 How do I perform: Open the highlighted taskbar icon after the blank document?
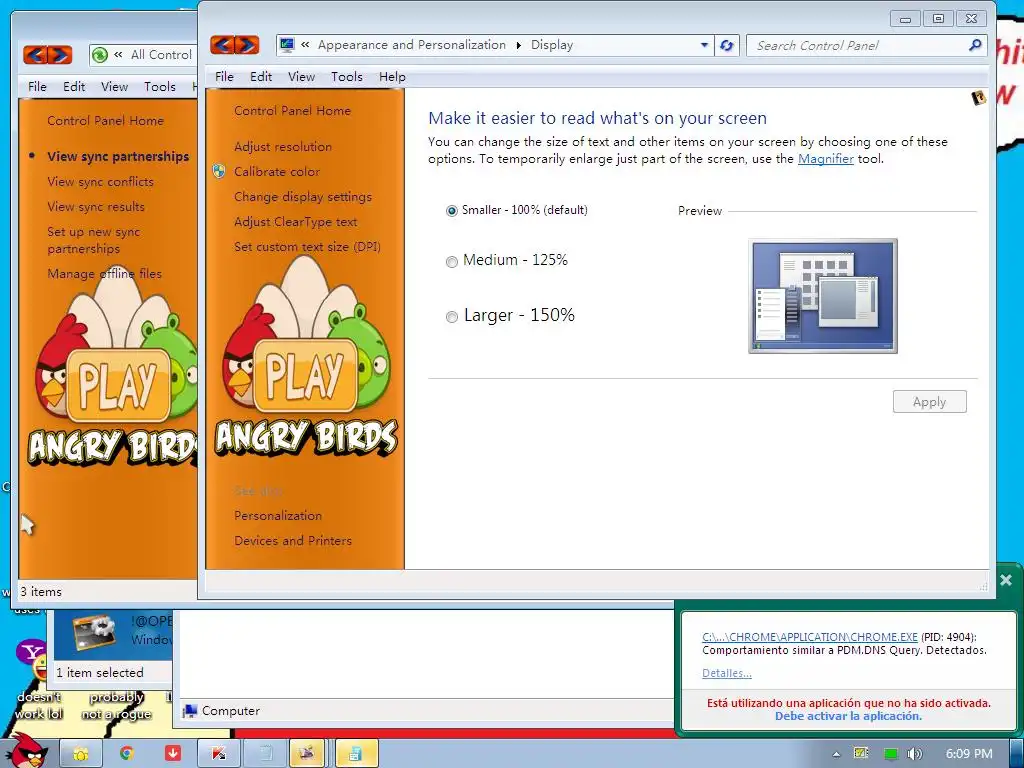coord(307,754)
